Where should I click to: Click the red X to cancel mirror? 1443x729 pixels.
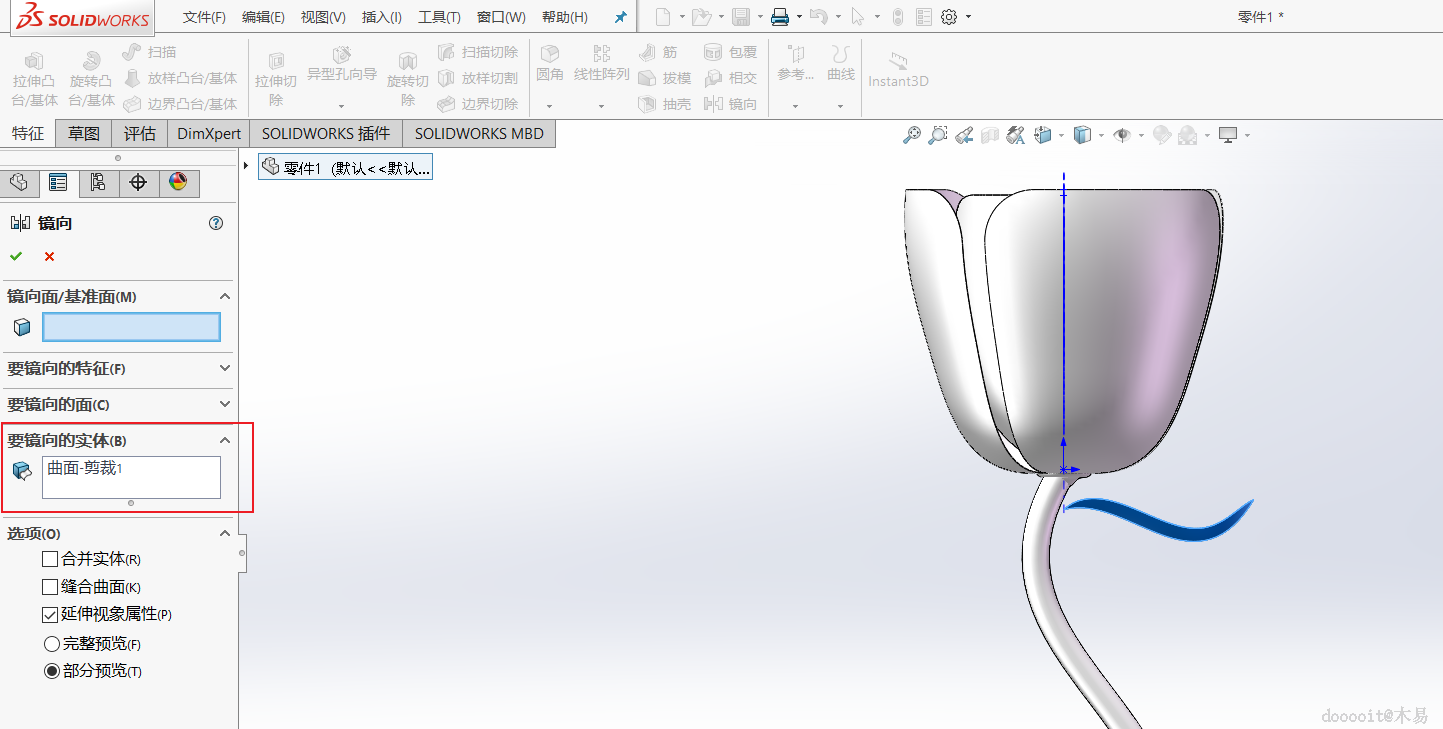click(x=49, y=257)
